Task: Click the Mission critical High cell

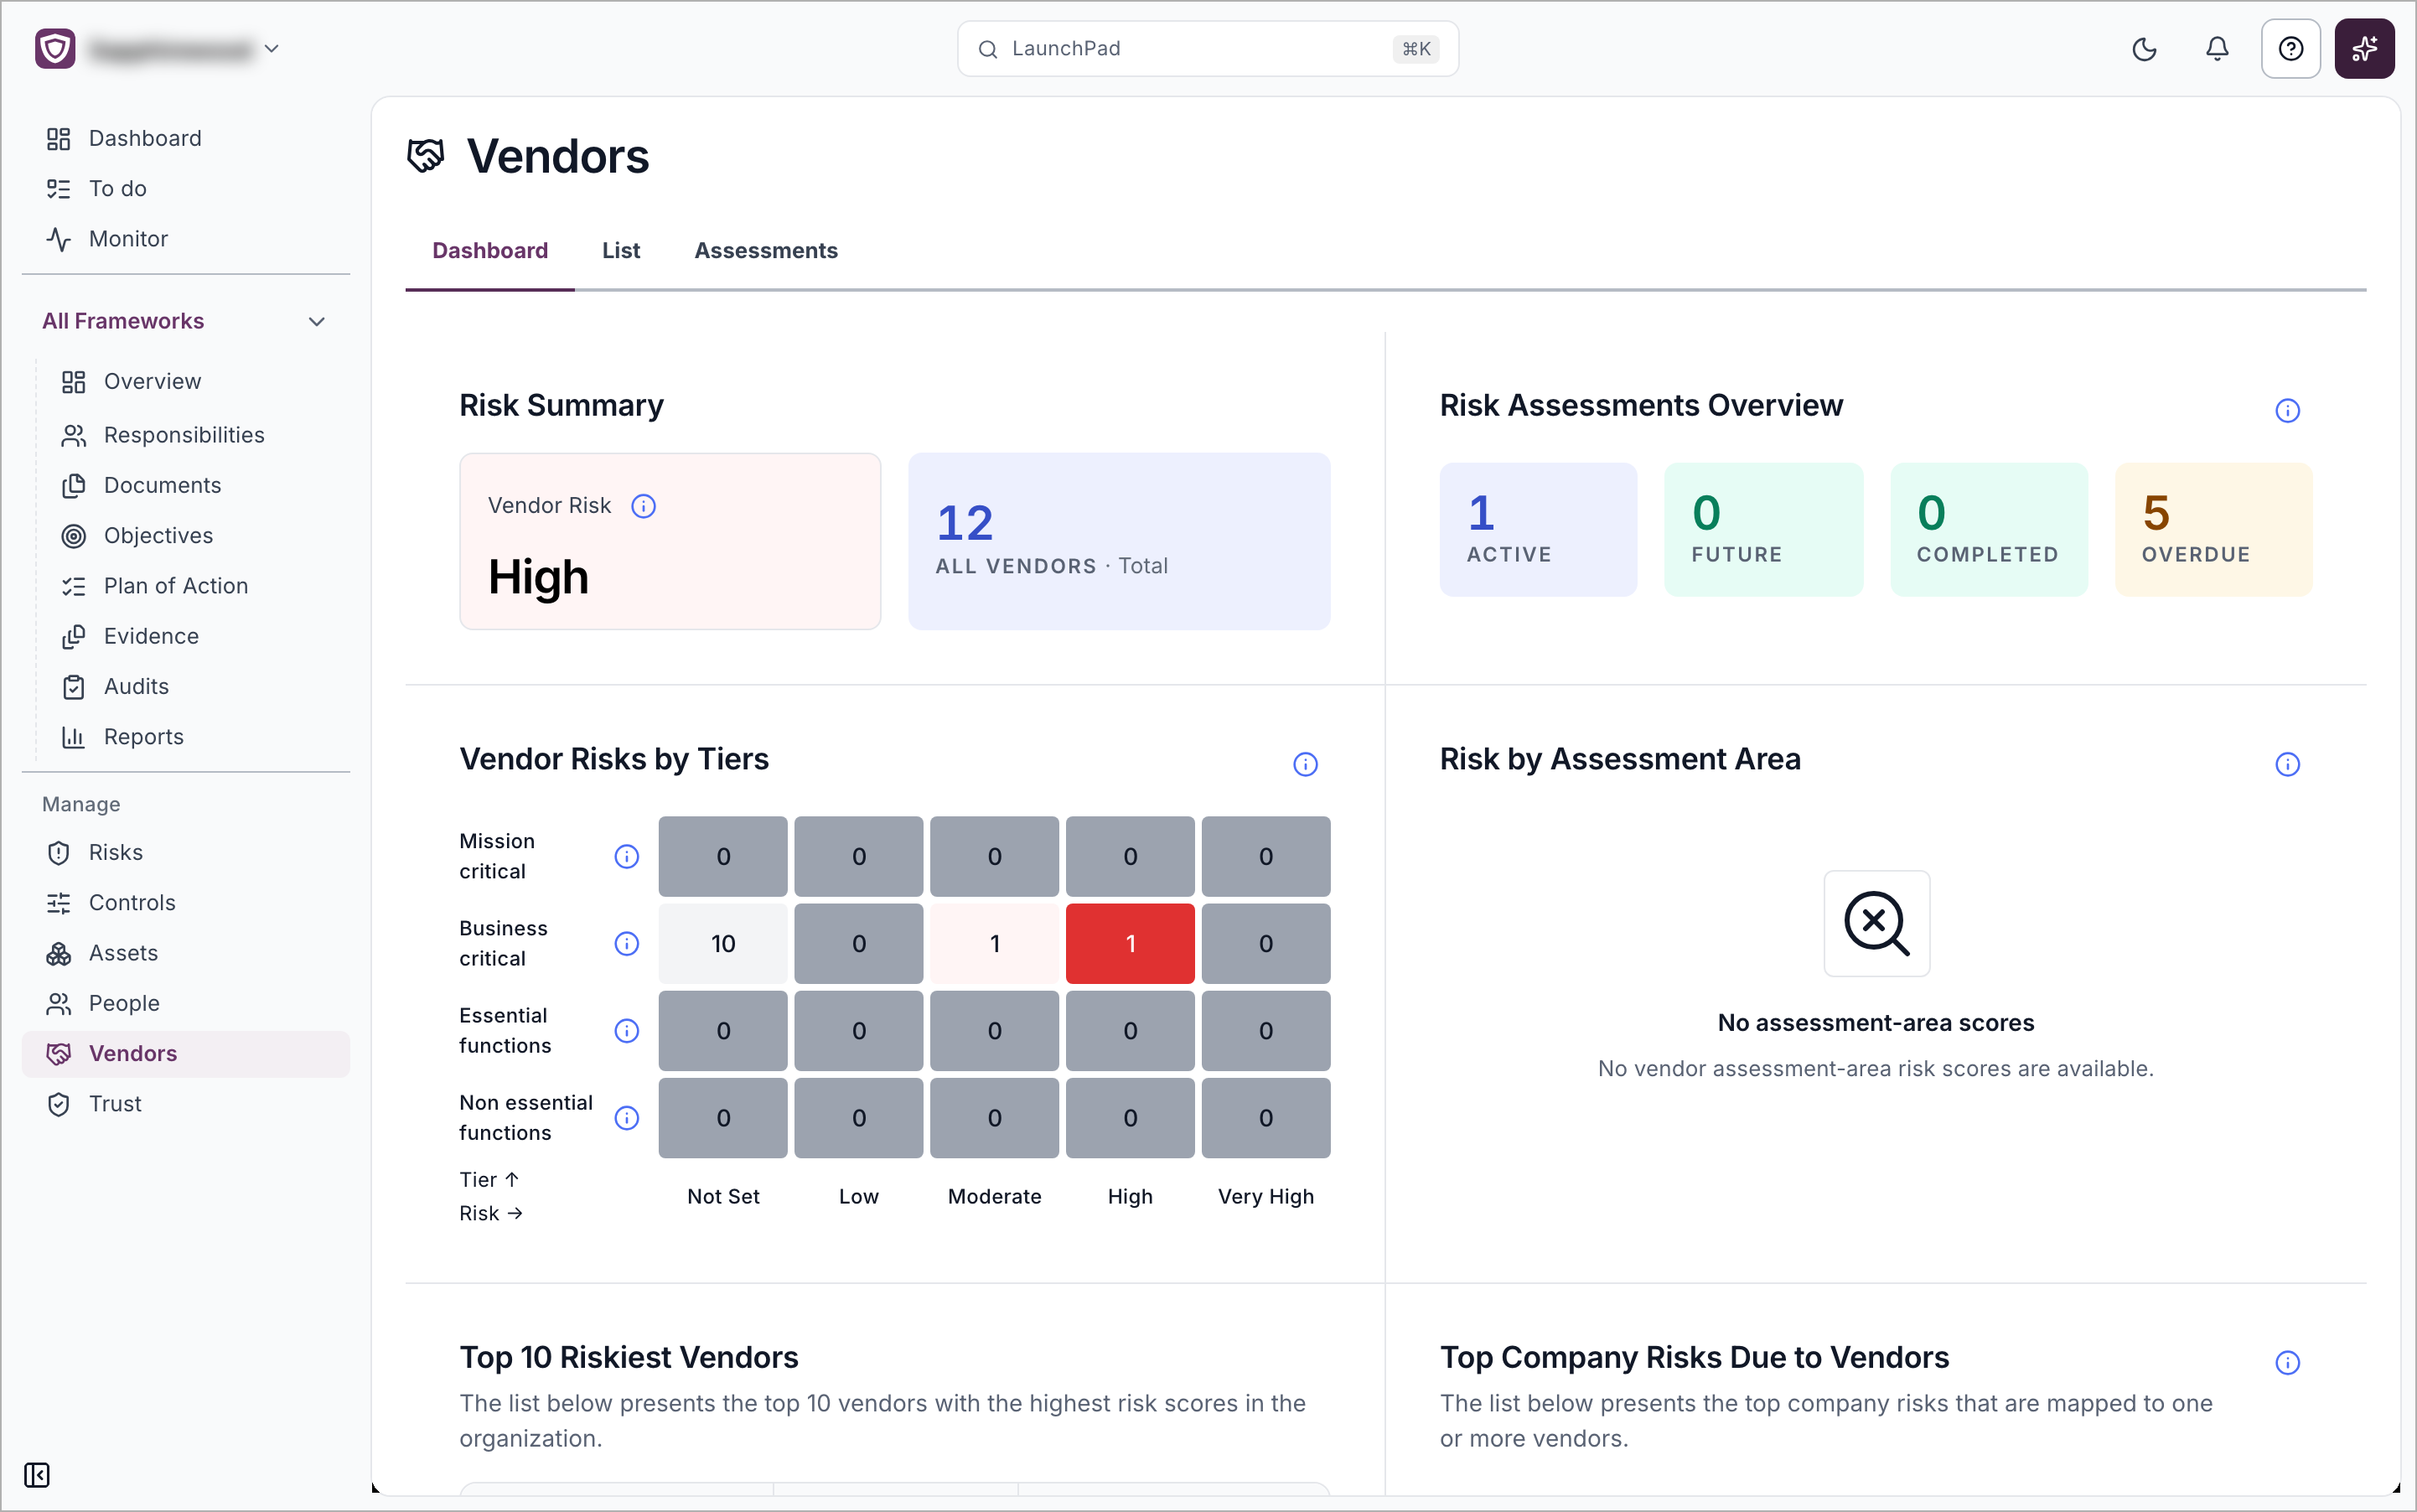Action: coord(1130,857)
